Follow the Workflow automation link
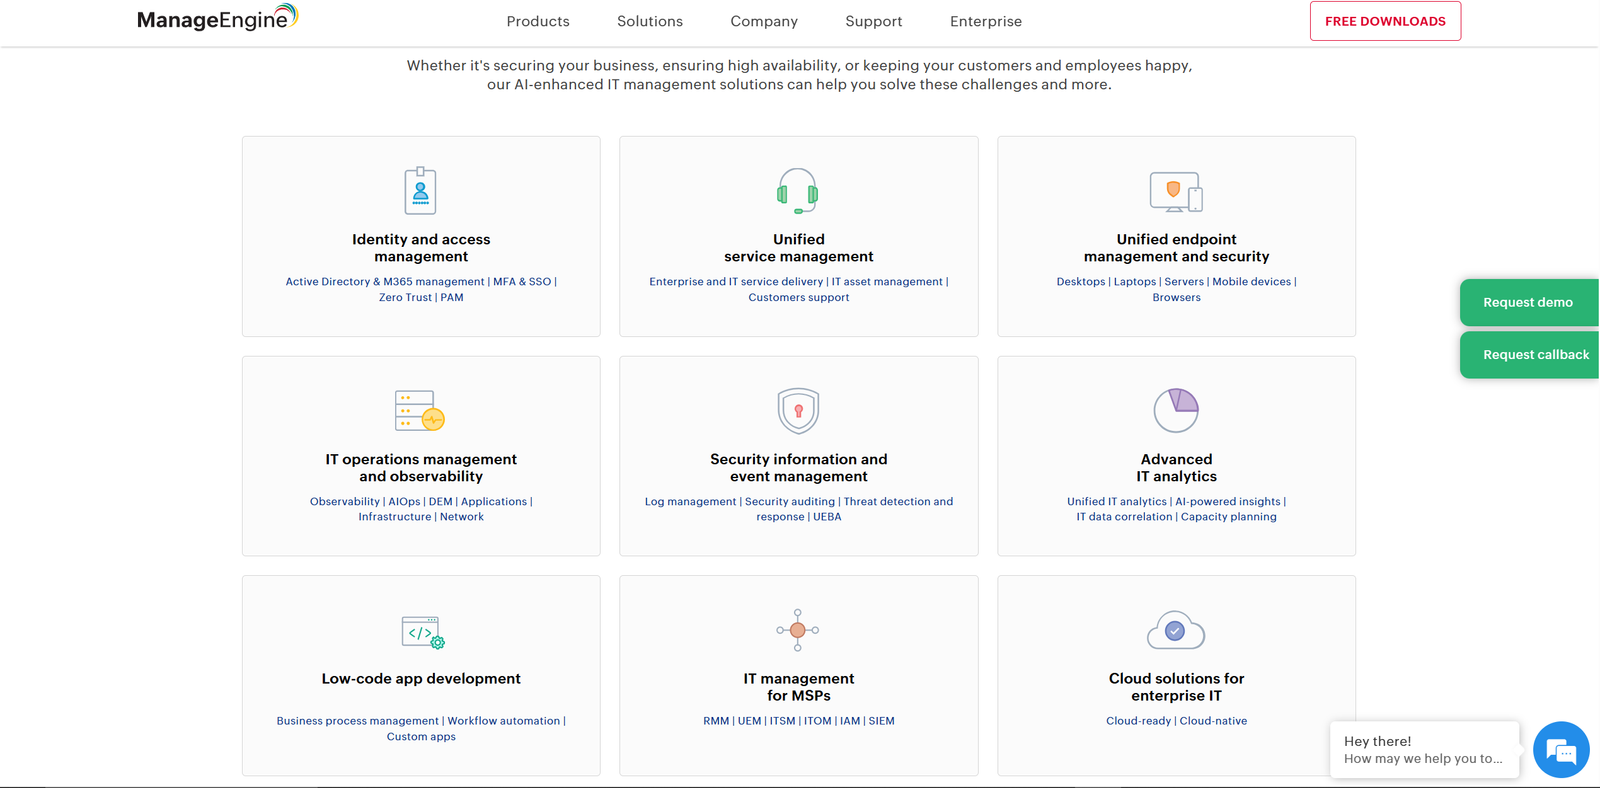This screenshot has height=788, width=1600. 504,721
